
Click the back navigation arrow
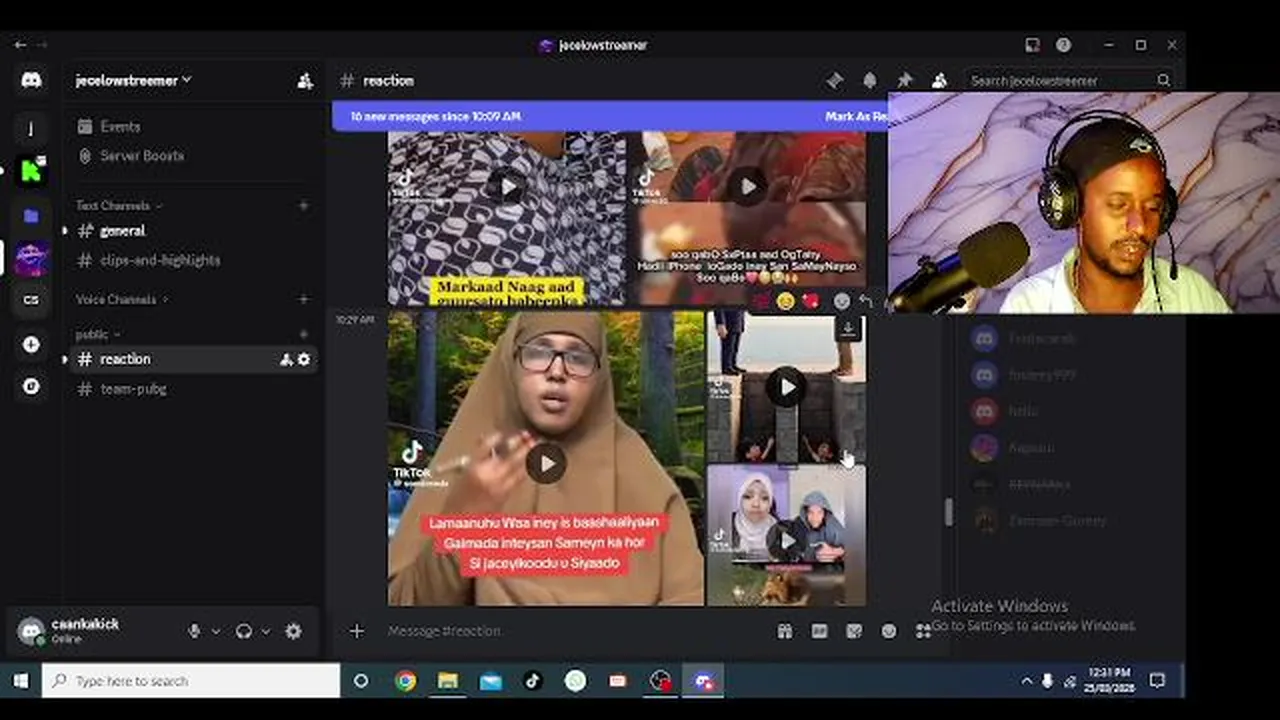pyautogui.click(x=19, y=45)
